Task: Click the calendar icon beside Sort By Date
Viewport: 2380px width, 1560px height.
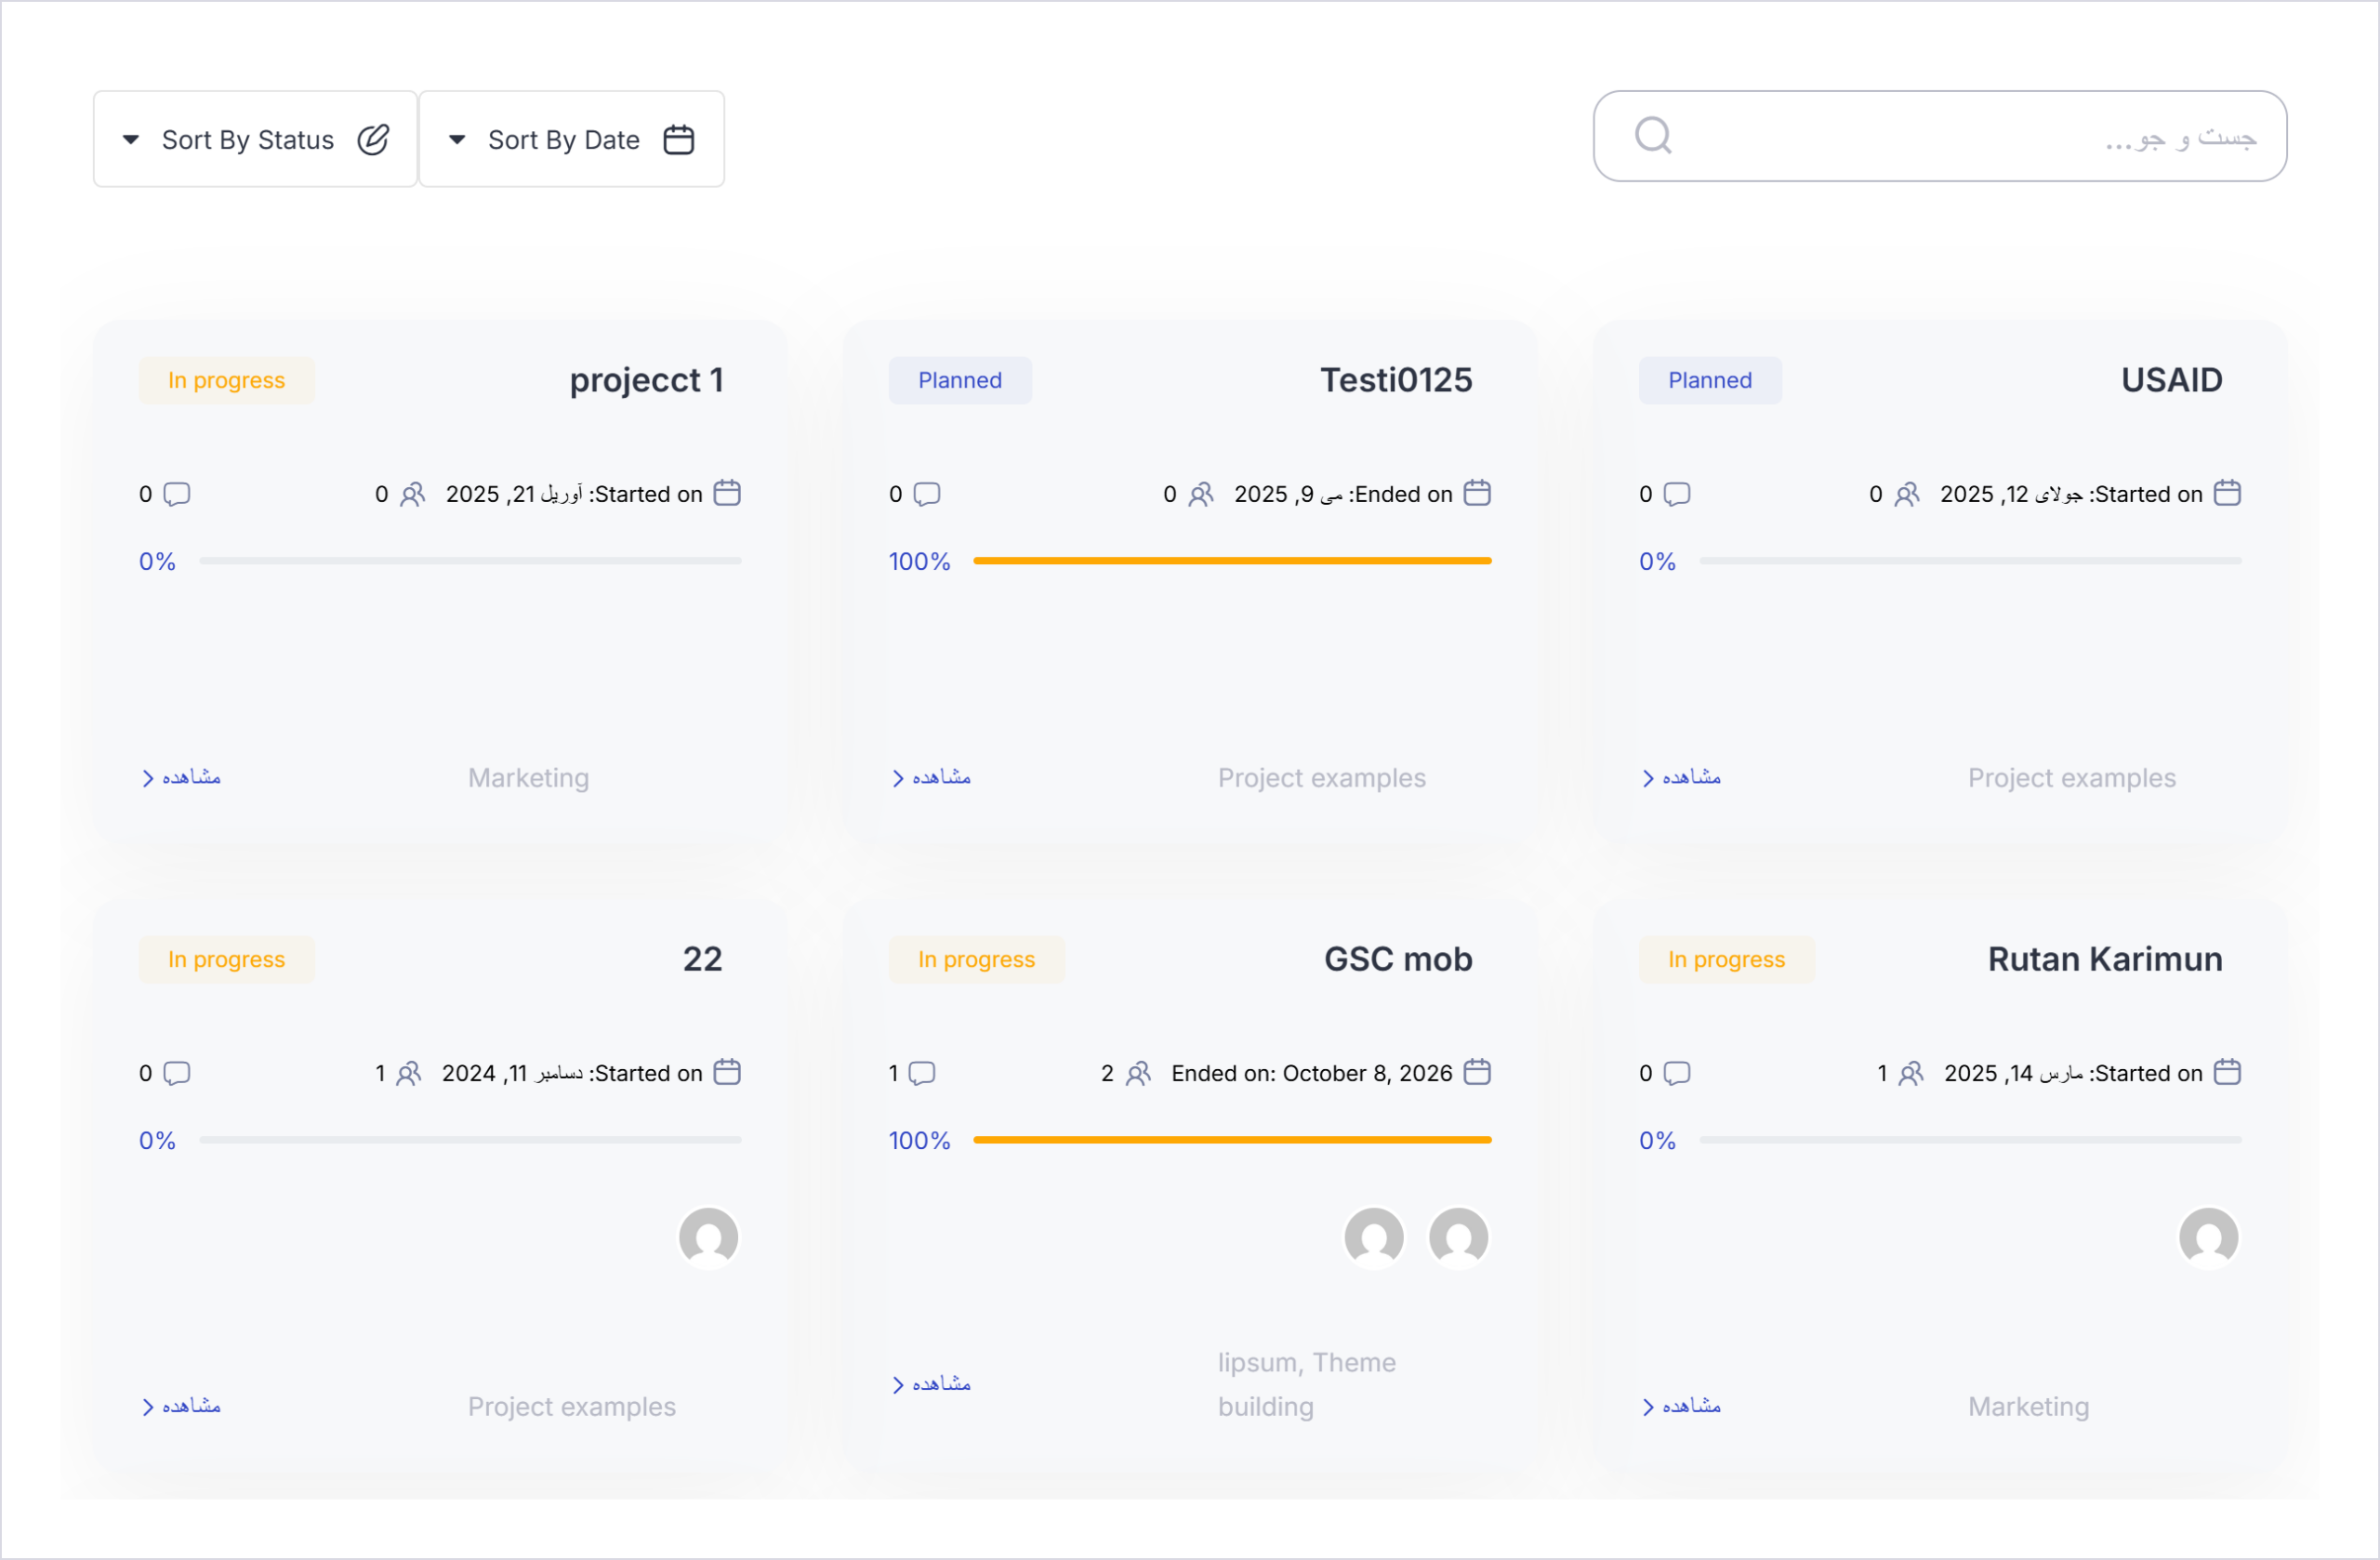Action: tap(679, 139)
